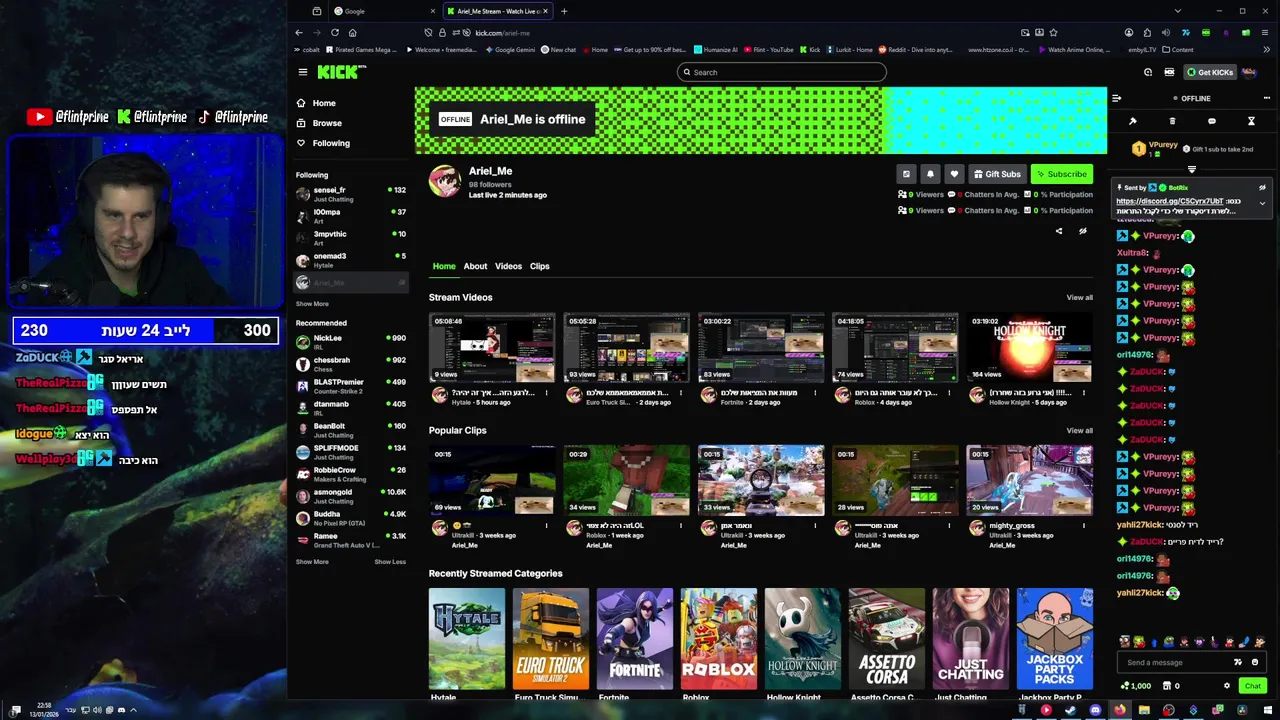Viewport: 1280px width, 720px height.
Task: Click the heart follow icon
Action: 954,174
